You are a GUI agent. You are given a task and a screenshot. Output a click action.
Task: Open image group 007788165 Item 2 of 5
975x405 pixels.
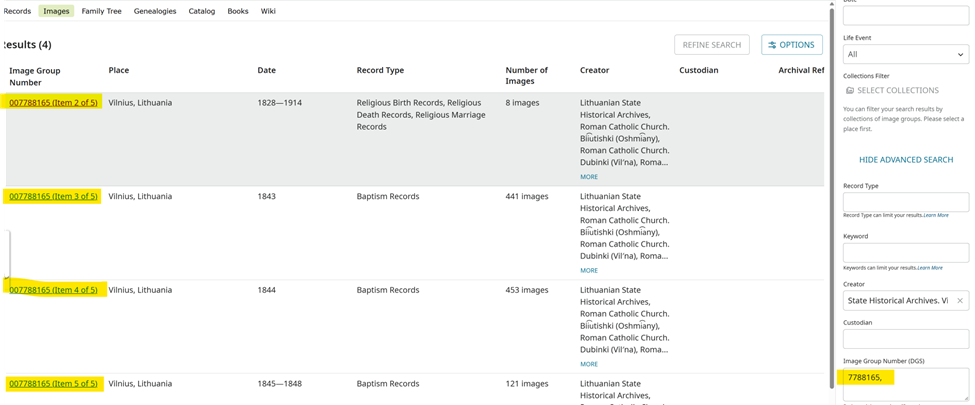[53, 103]
